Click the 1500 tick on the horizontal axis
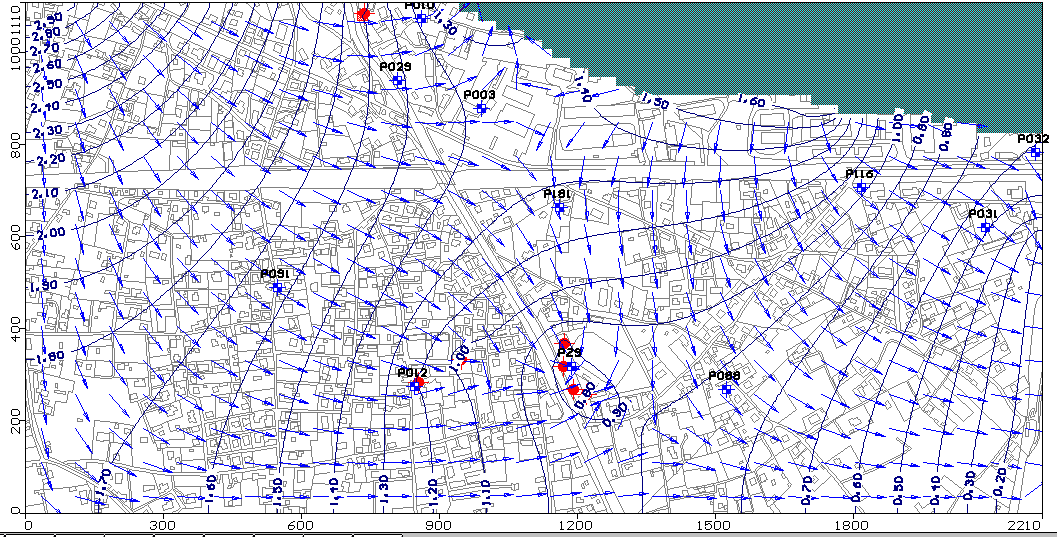This screenshot has width=1057, height=537. click(x=715, y=524)
